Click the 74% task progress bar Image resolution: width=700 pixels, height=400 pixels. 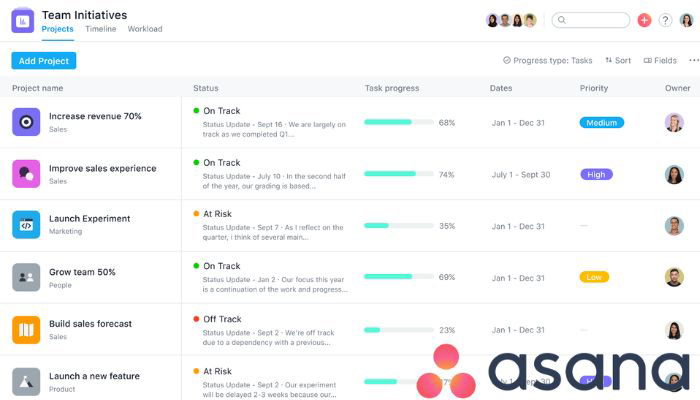(399, 174)
